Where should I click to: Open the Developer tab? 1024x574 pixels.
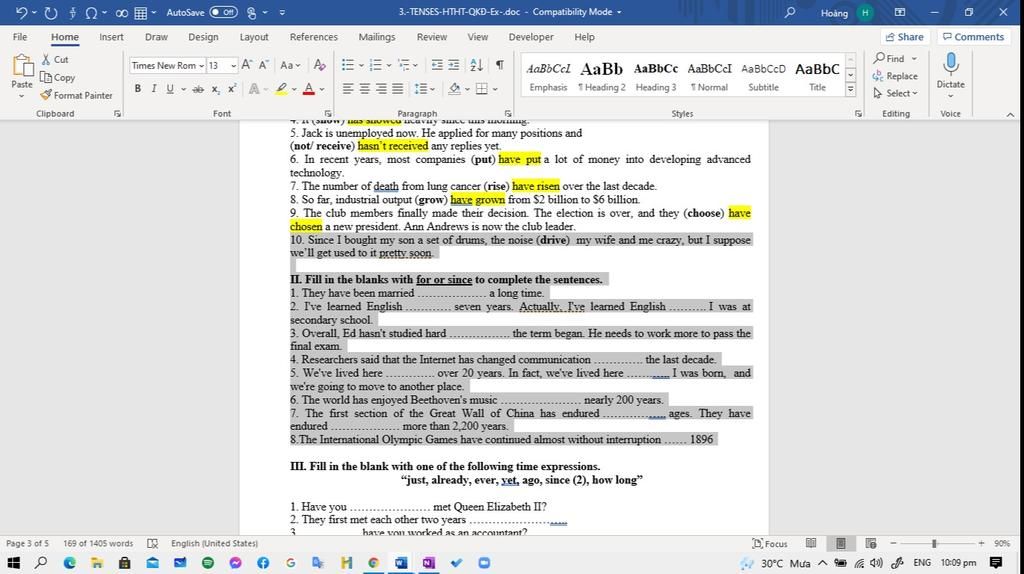point(531,37)
